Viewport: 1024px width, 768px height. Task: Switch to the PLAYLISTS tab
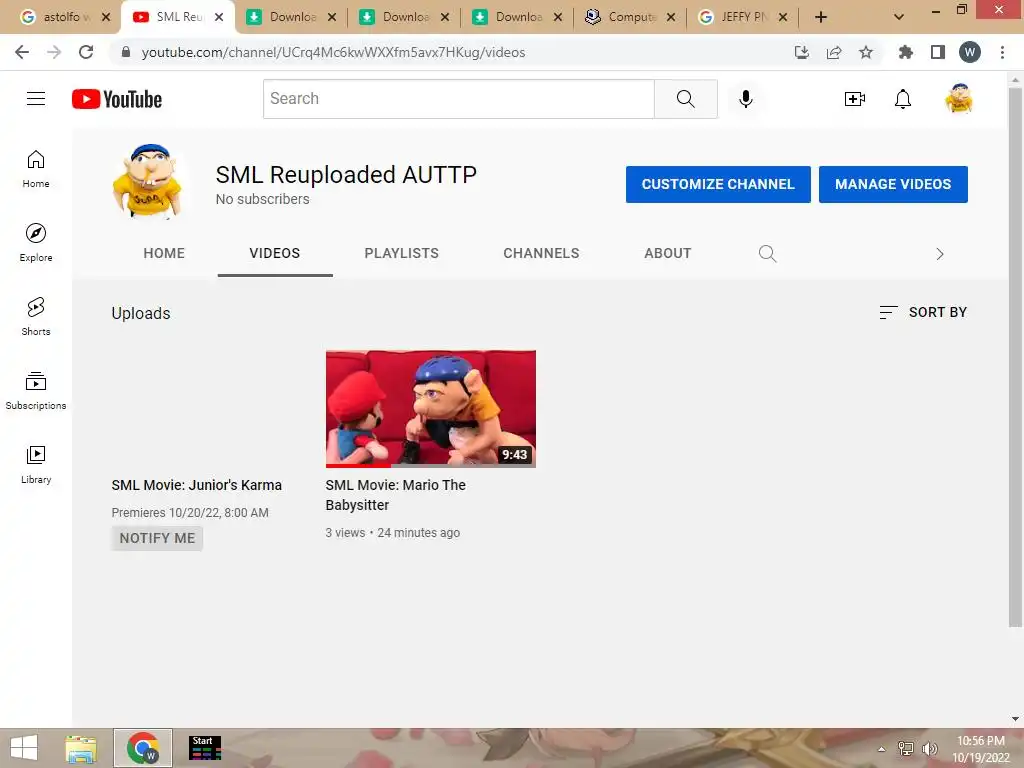[402, 253]
